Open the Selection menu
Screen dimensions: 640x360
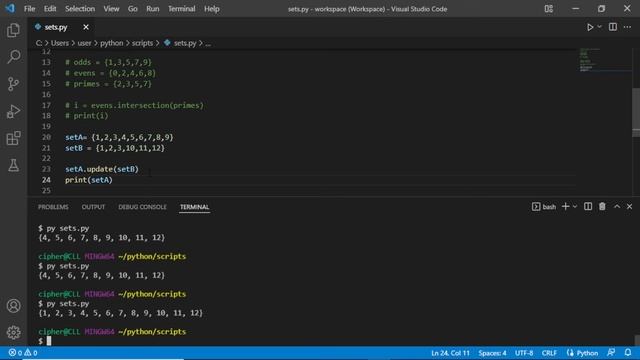(80, 9)
